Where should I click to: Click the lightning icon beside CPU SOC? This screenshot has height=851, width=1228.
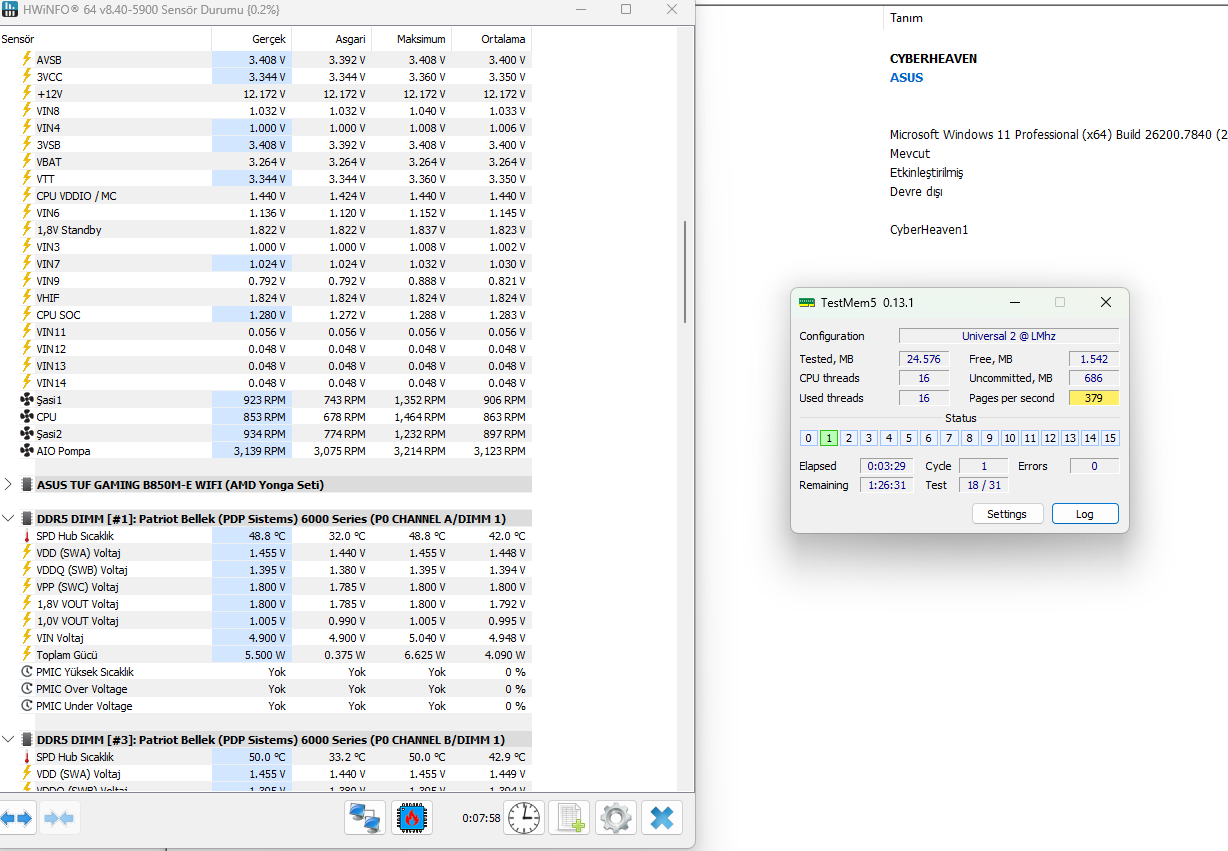click(x=27, y=315)
